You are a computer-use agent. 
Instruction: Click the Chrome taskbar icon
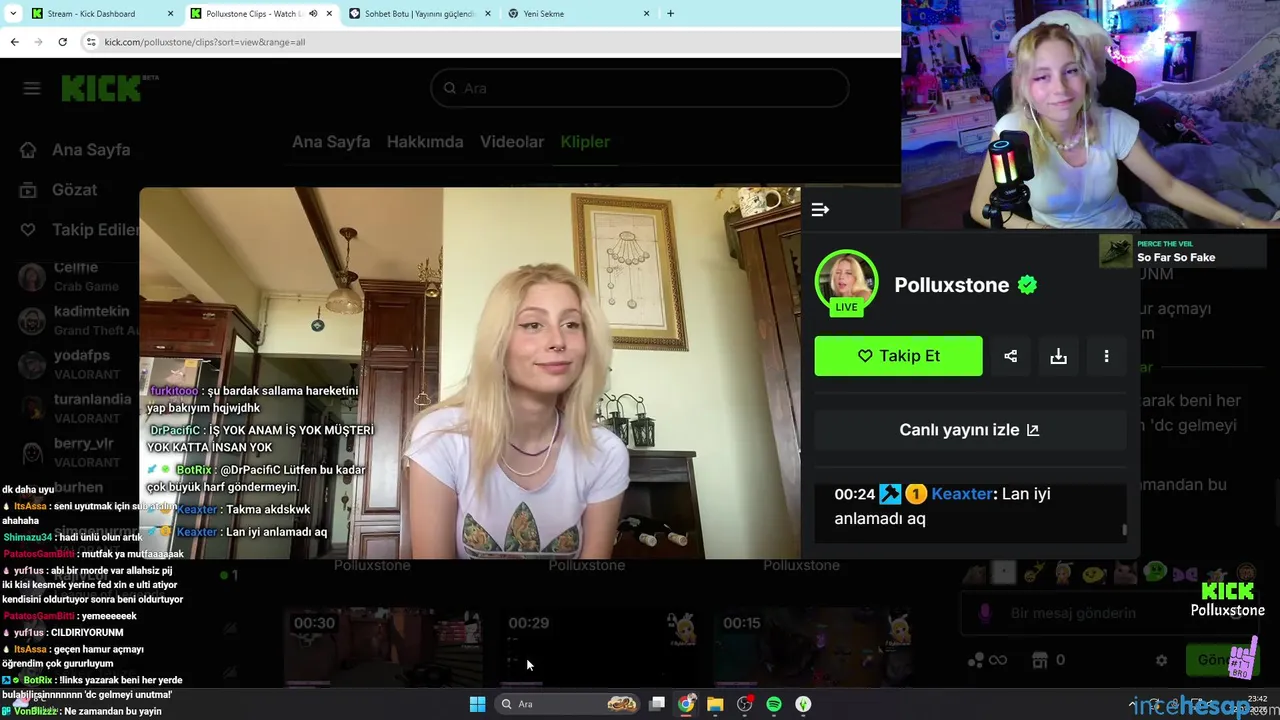[686, 704]
